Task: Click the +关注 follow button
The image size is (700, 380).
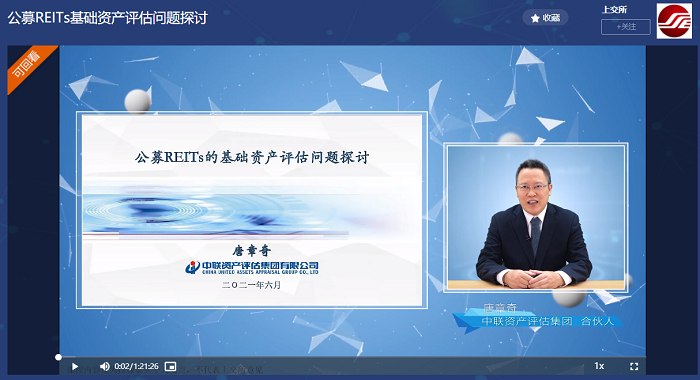Action: coord(625,27)
